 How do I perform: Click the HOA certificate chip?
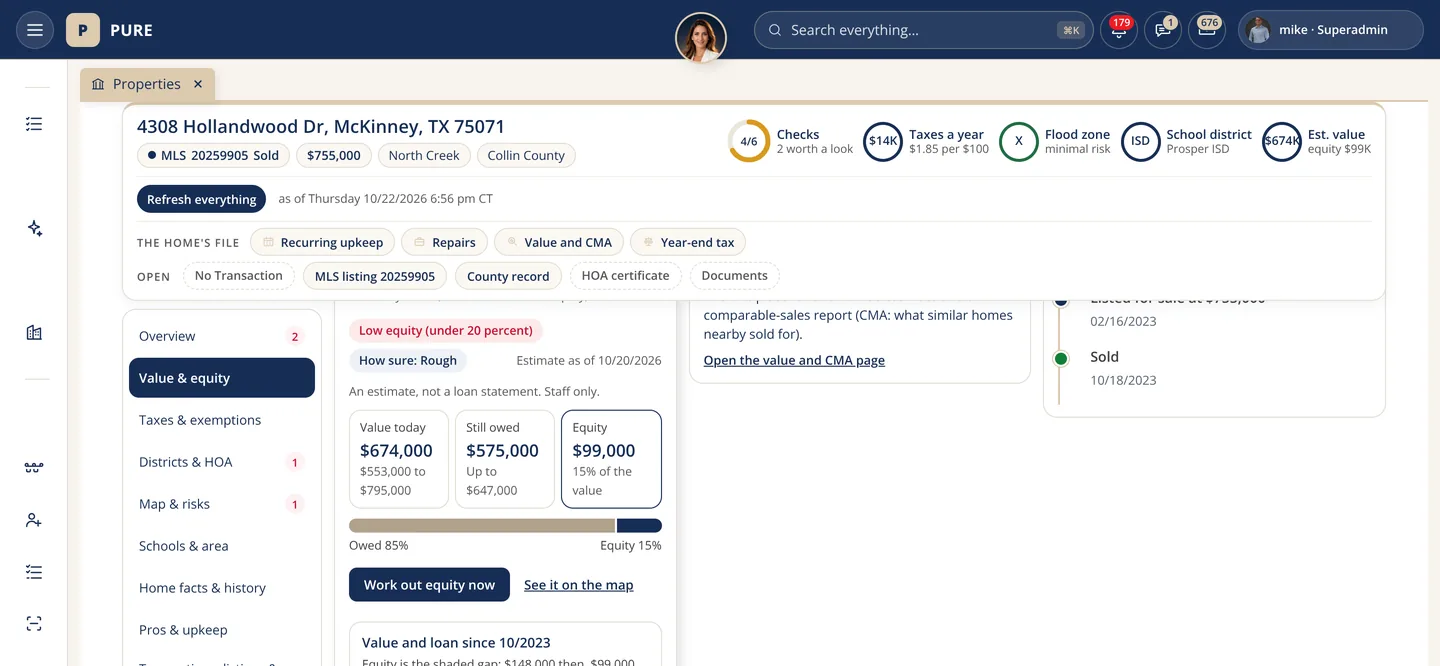coord(626,276)
